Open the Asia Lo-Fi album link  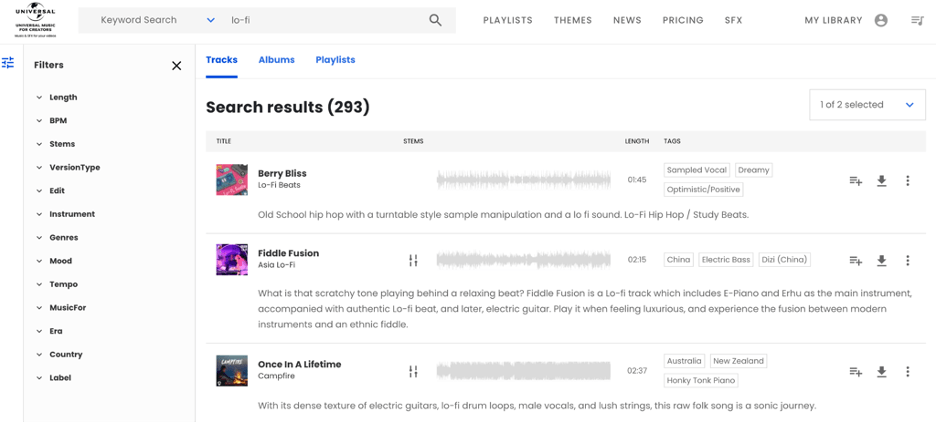pos(277,264)
